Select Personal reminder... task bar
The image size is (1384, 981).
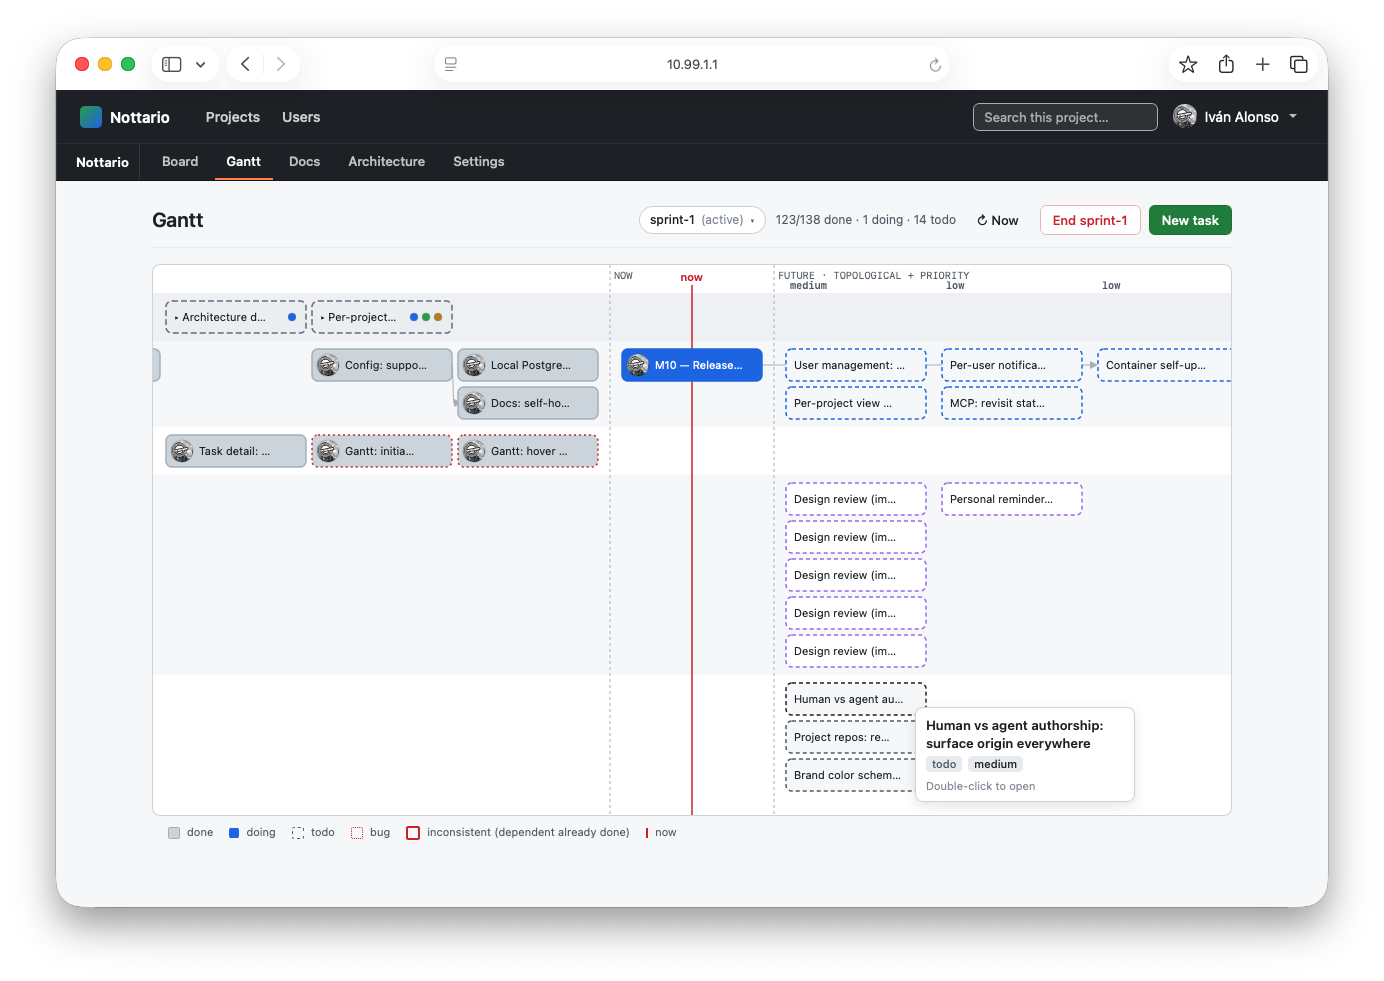pyautogui.click(x=1012, y=499)
